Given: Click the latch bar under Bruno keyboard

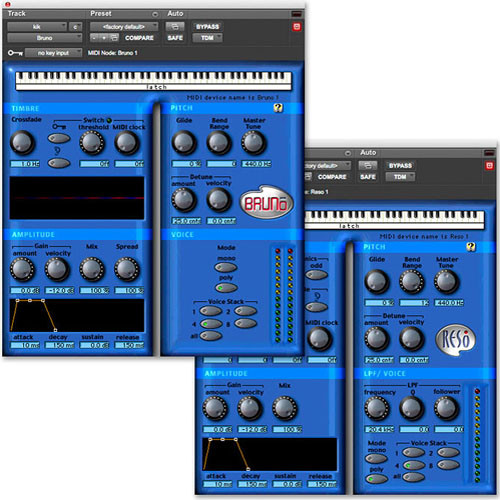Looking at the screenshot, I should pos(154,87).
